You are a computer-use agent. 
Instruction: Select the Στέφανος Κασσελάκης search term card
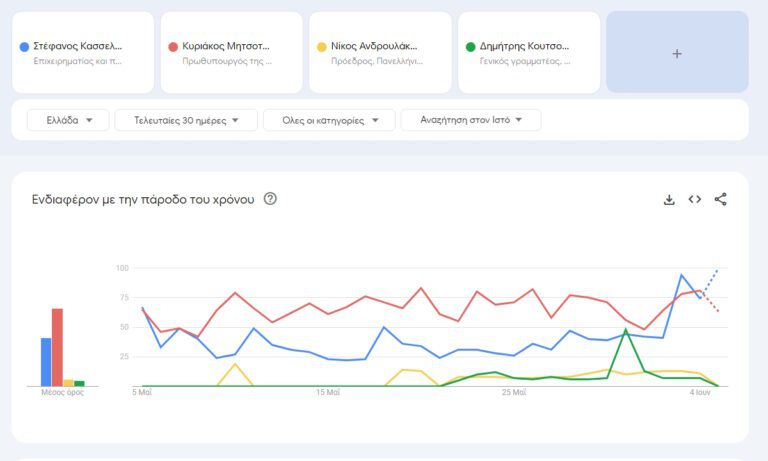tap(83, 53)
